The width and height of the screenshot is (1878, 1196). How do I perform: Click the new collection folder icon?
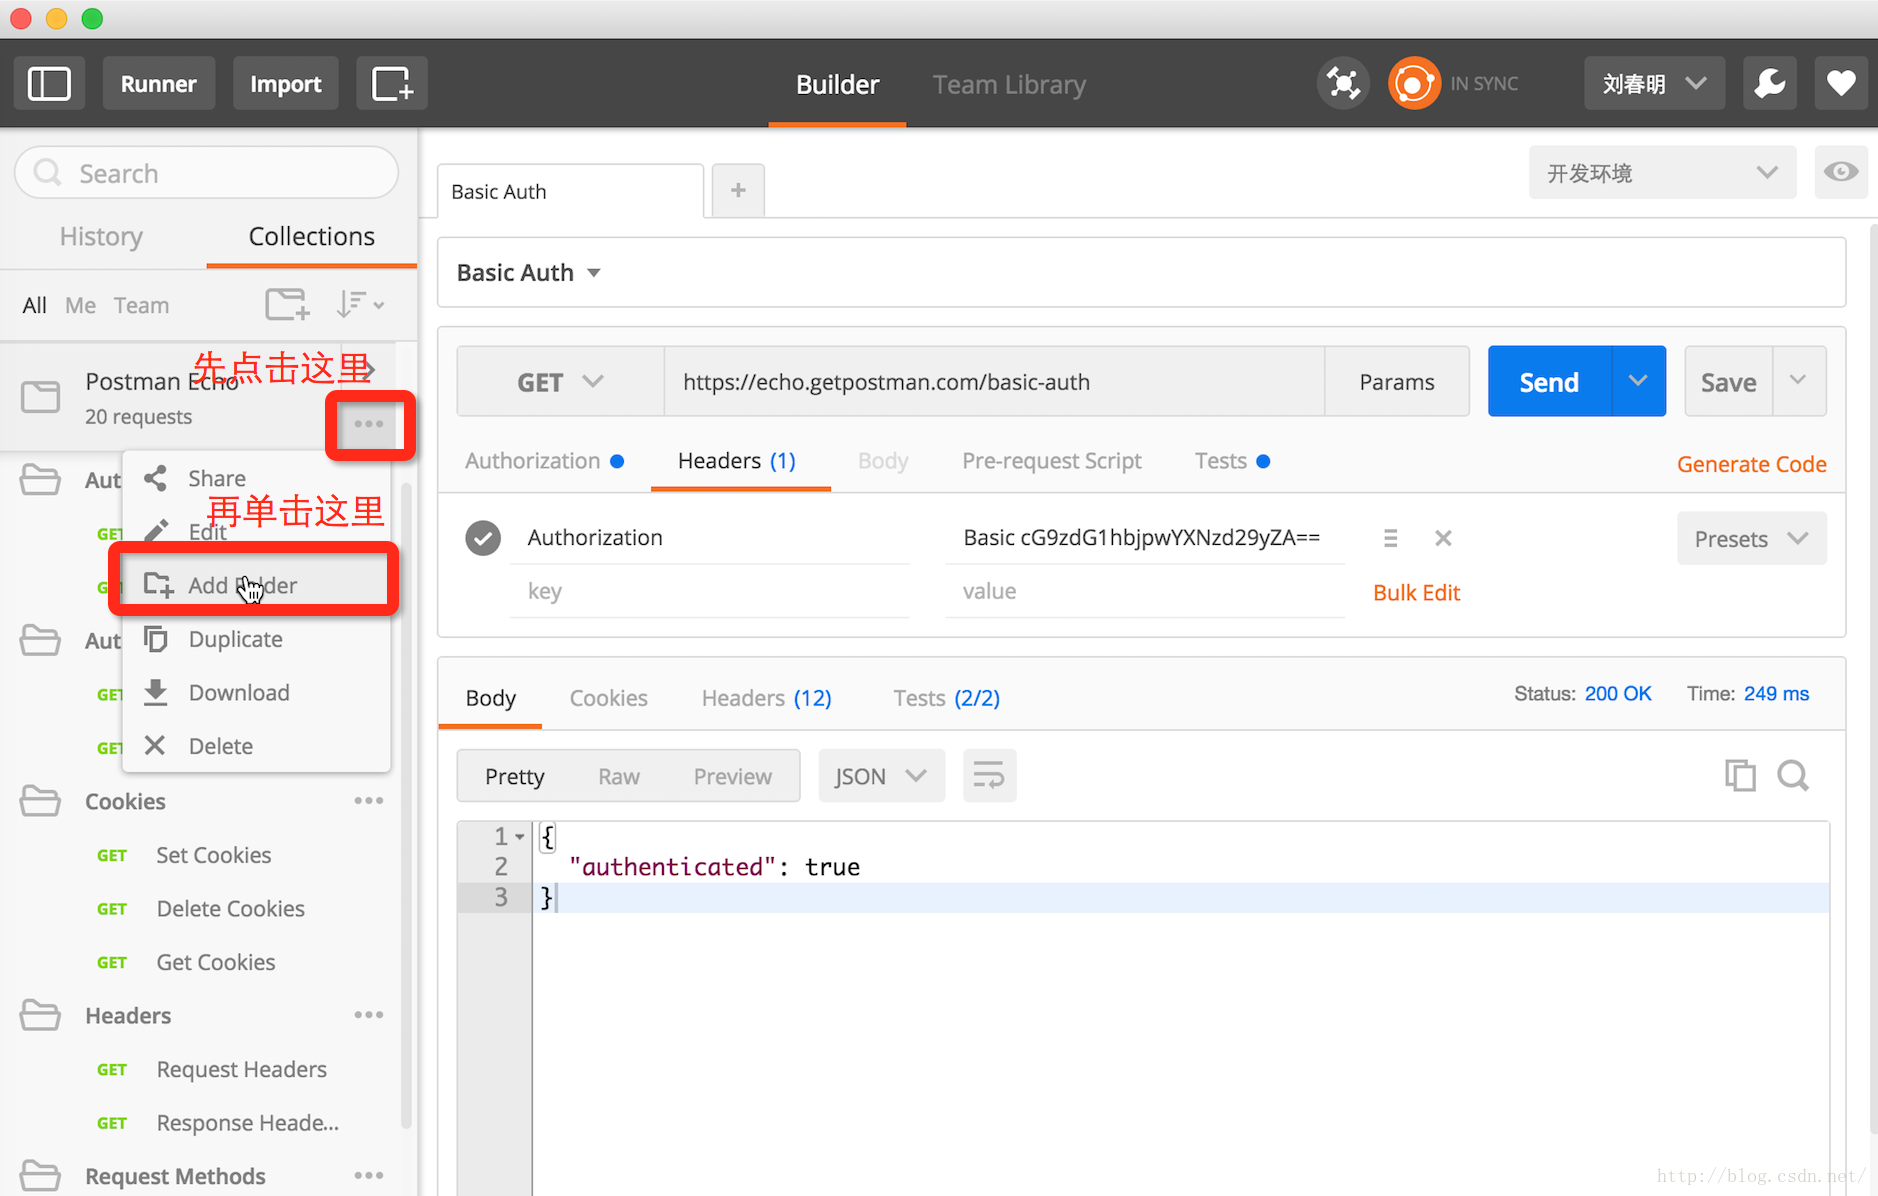point(287,304)
